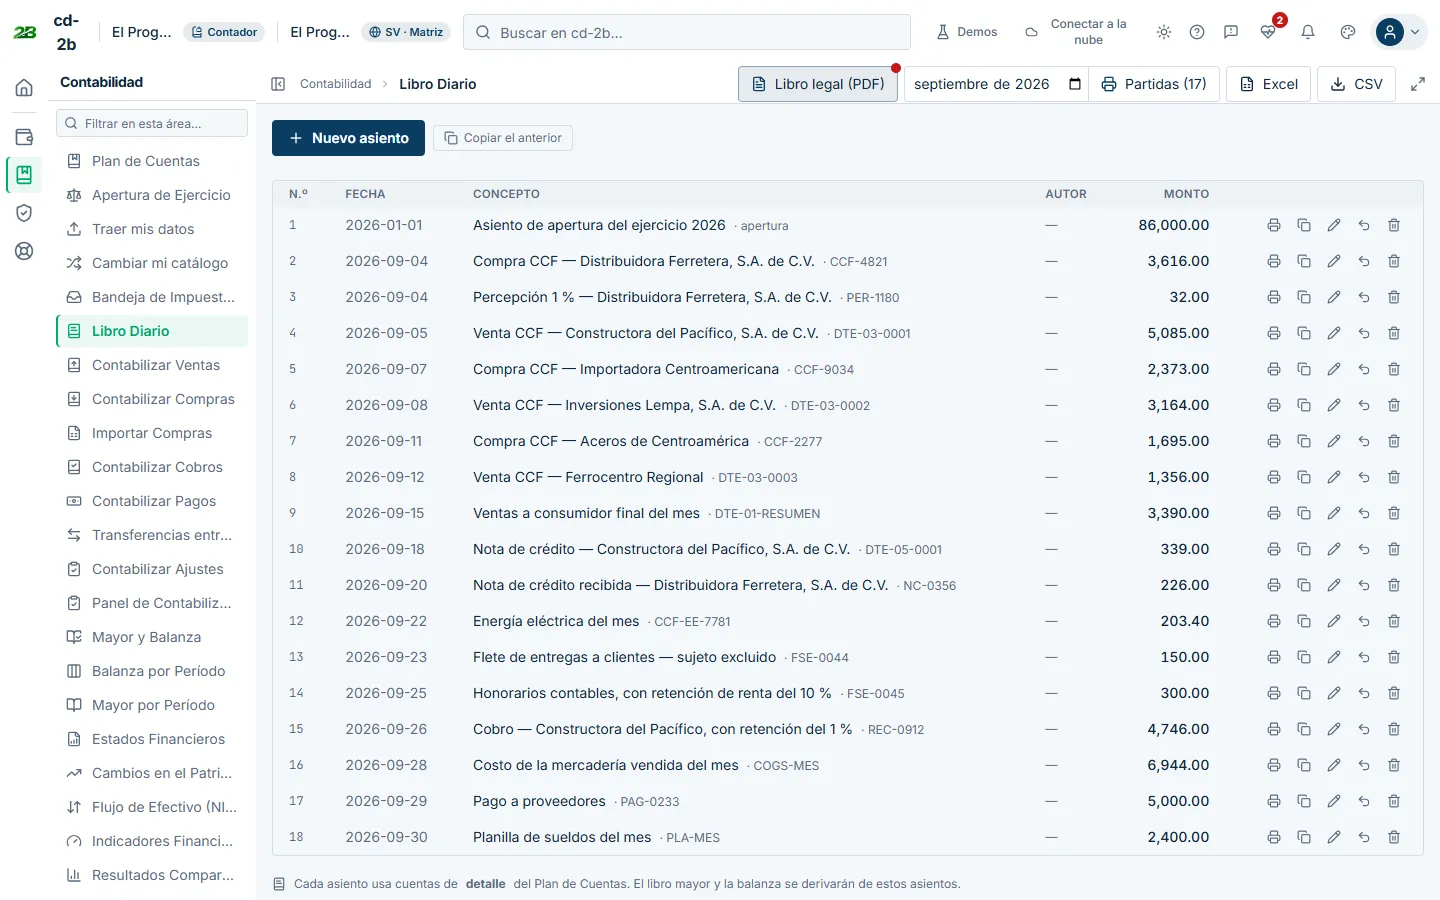1440x900 pixels.
Task: Click the Nuevo asiento button
Action: pyautogui.click(x=348, y=138)
